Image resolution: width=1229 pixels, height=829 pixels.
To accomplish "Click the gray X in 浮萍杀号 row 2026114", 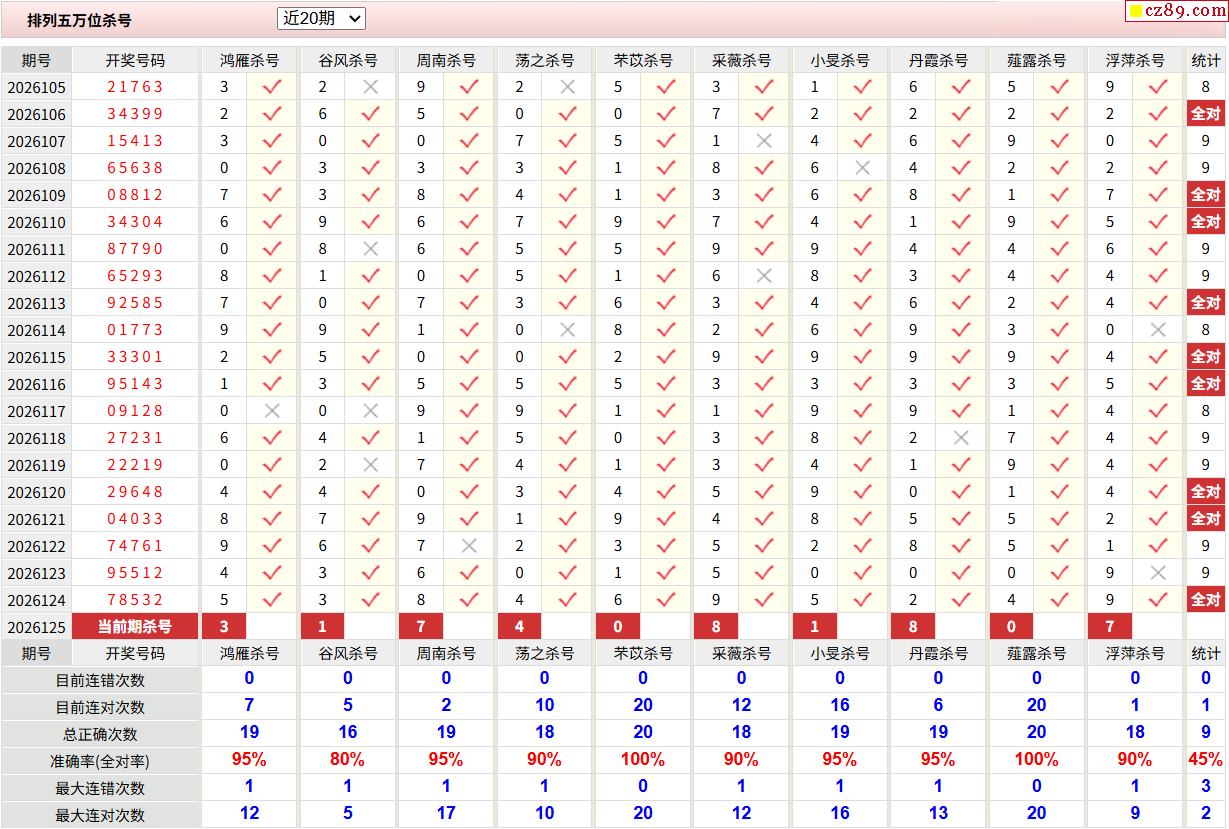I will 1158,330.
